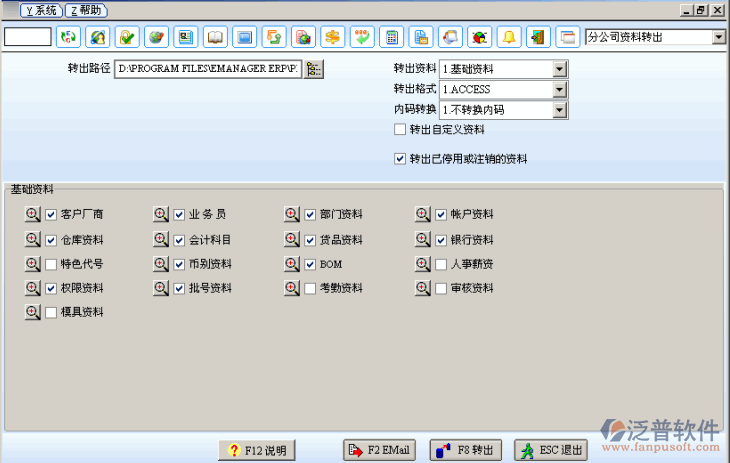
Task: Click the orange signpost toolbar icon
Action: point(332,37)
